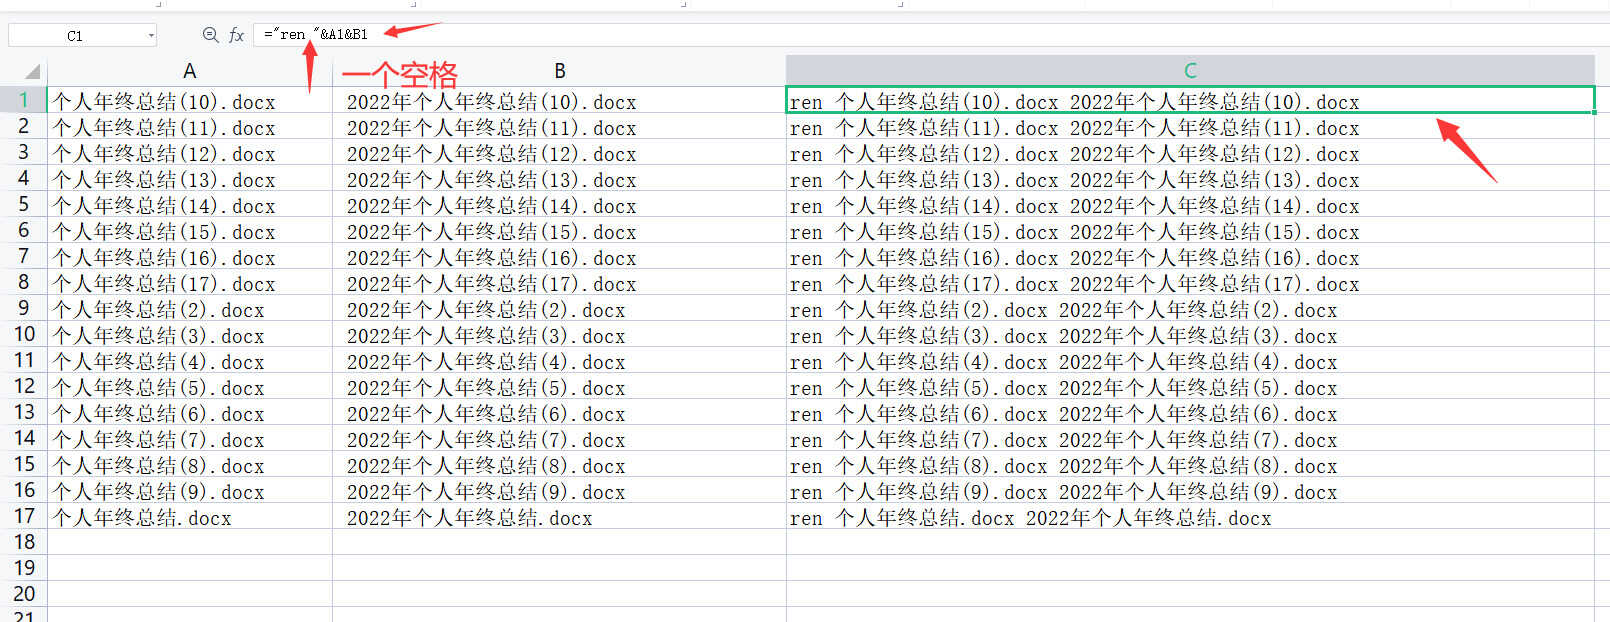
Task: Select column A header
Action: [189, 71]
